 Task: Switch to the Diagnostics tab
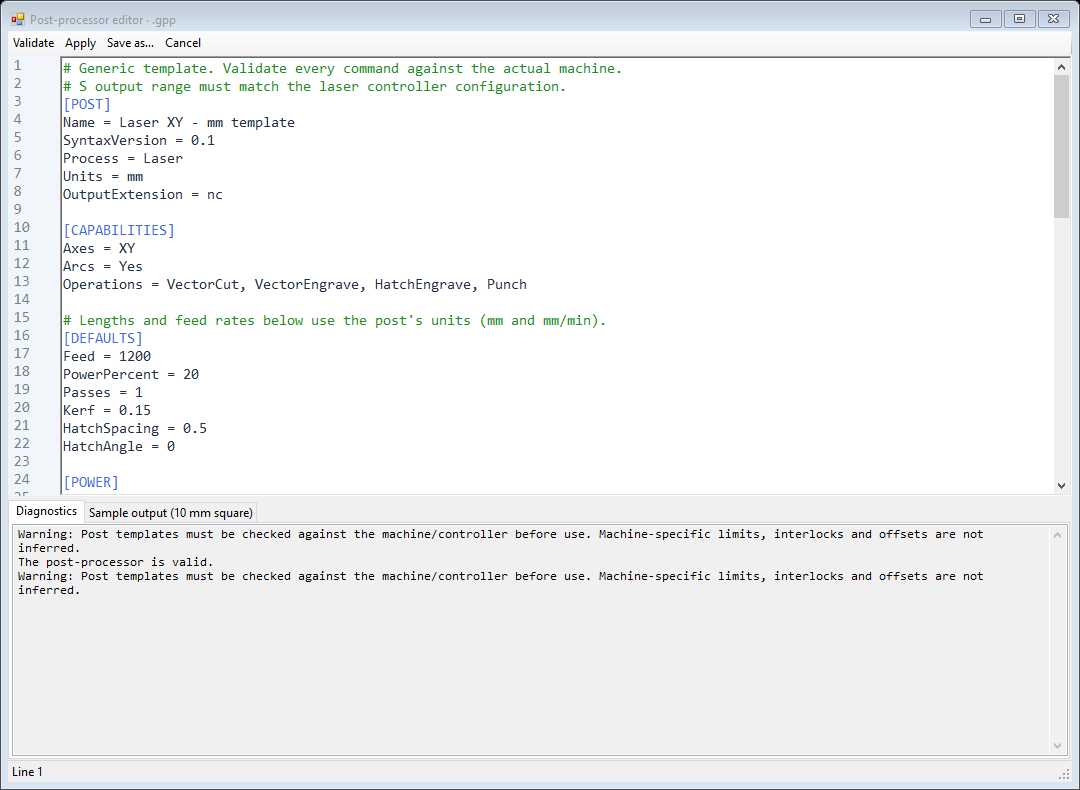click(46, 511)
